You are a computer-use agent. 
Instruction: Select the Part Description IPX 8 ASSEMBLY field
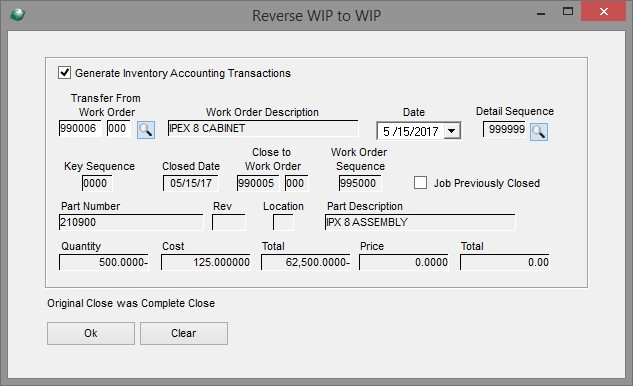click(x=420, y=222)
